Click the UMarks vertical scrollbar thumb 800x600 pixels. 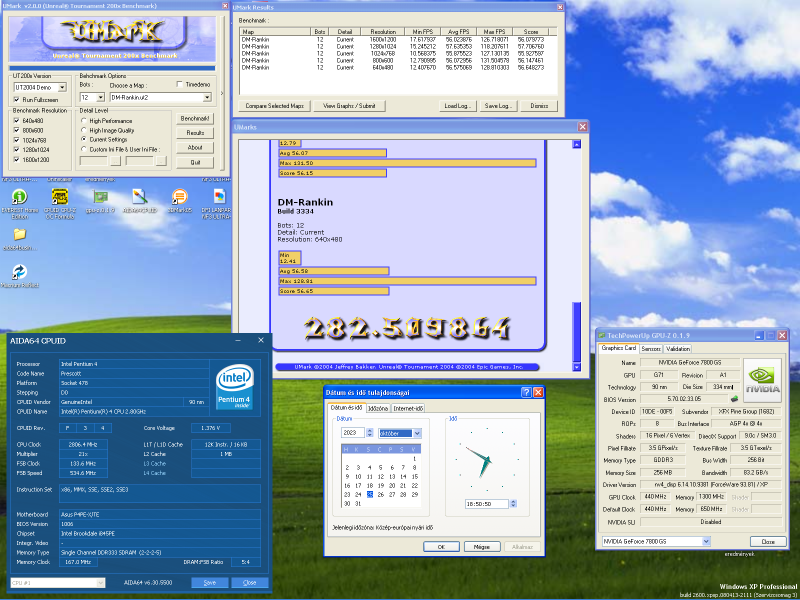[577, 332]
